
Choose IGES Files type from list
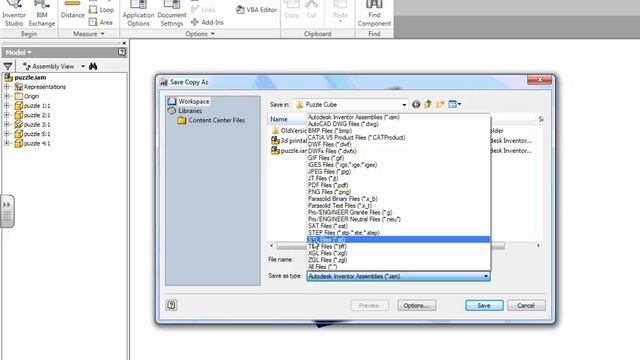click(x=398, y=165)
